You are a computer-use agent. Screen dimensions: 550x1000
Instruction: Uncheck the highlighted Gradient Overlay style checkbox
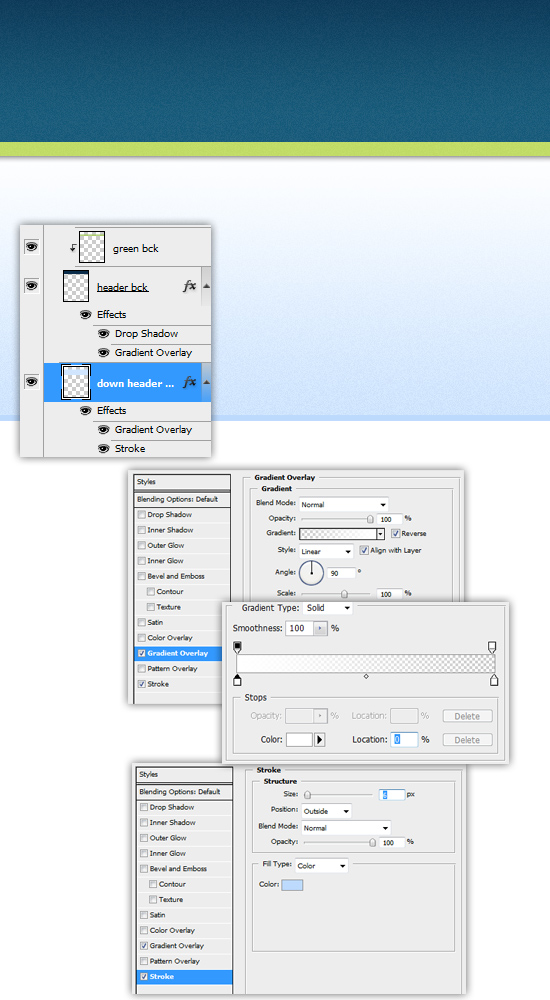click(x=142, y=653)
